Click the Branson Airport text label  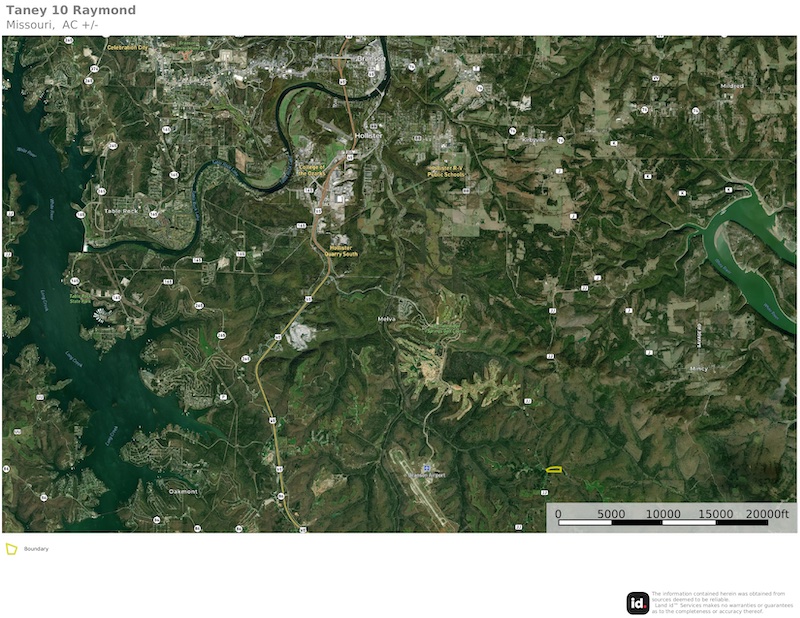427,475
